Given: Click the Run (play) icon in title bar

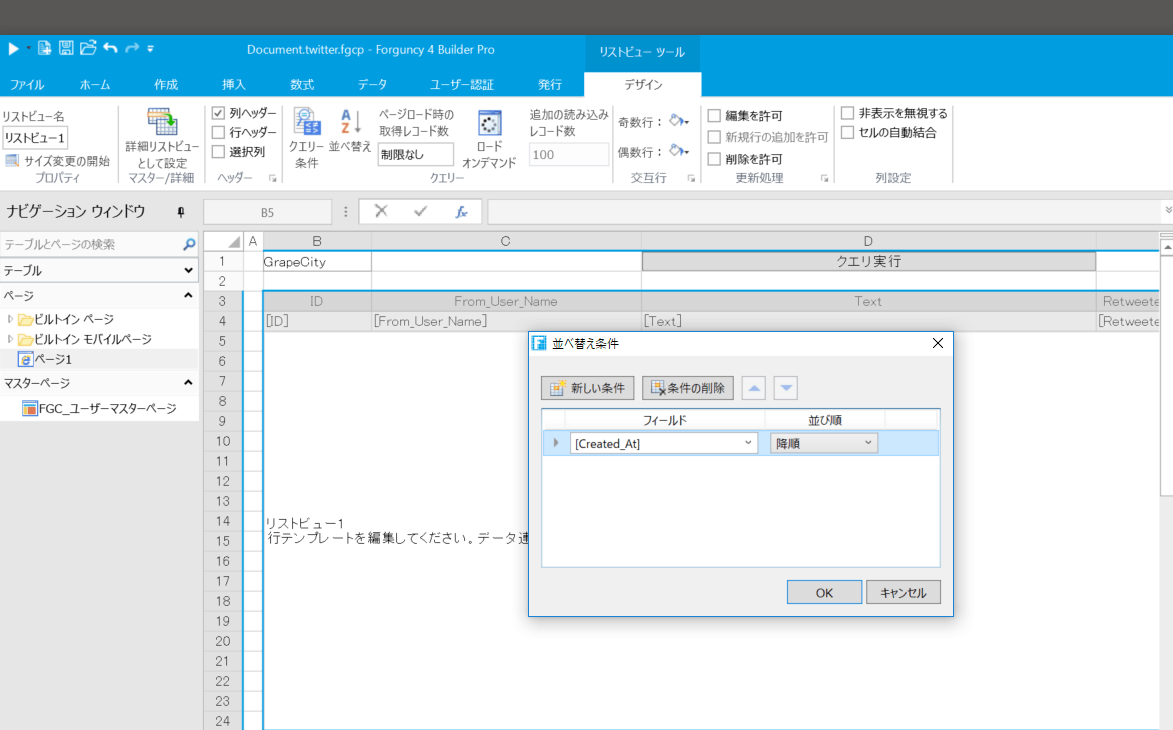Looking at the screenshot, I should click(x=13, y=48).
